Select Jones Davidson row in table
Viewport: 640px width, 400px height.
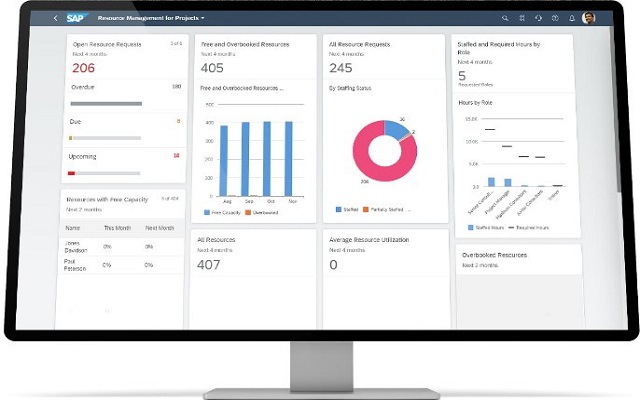122,247
